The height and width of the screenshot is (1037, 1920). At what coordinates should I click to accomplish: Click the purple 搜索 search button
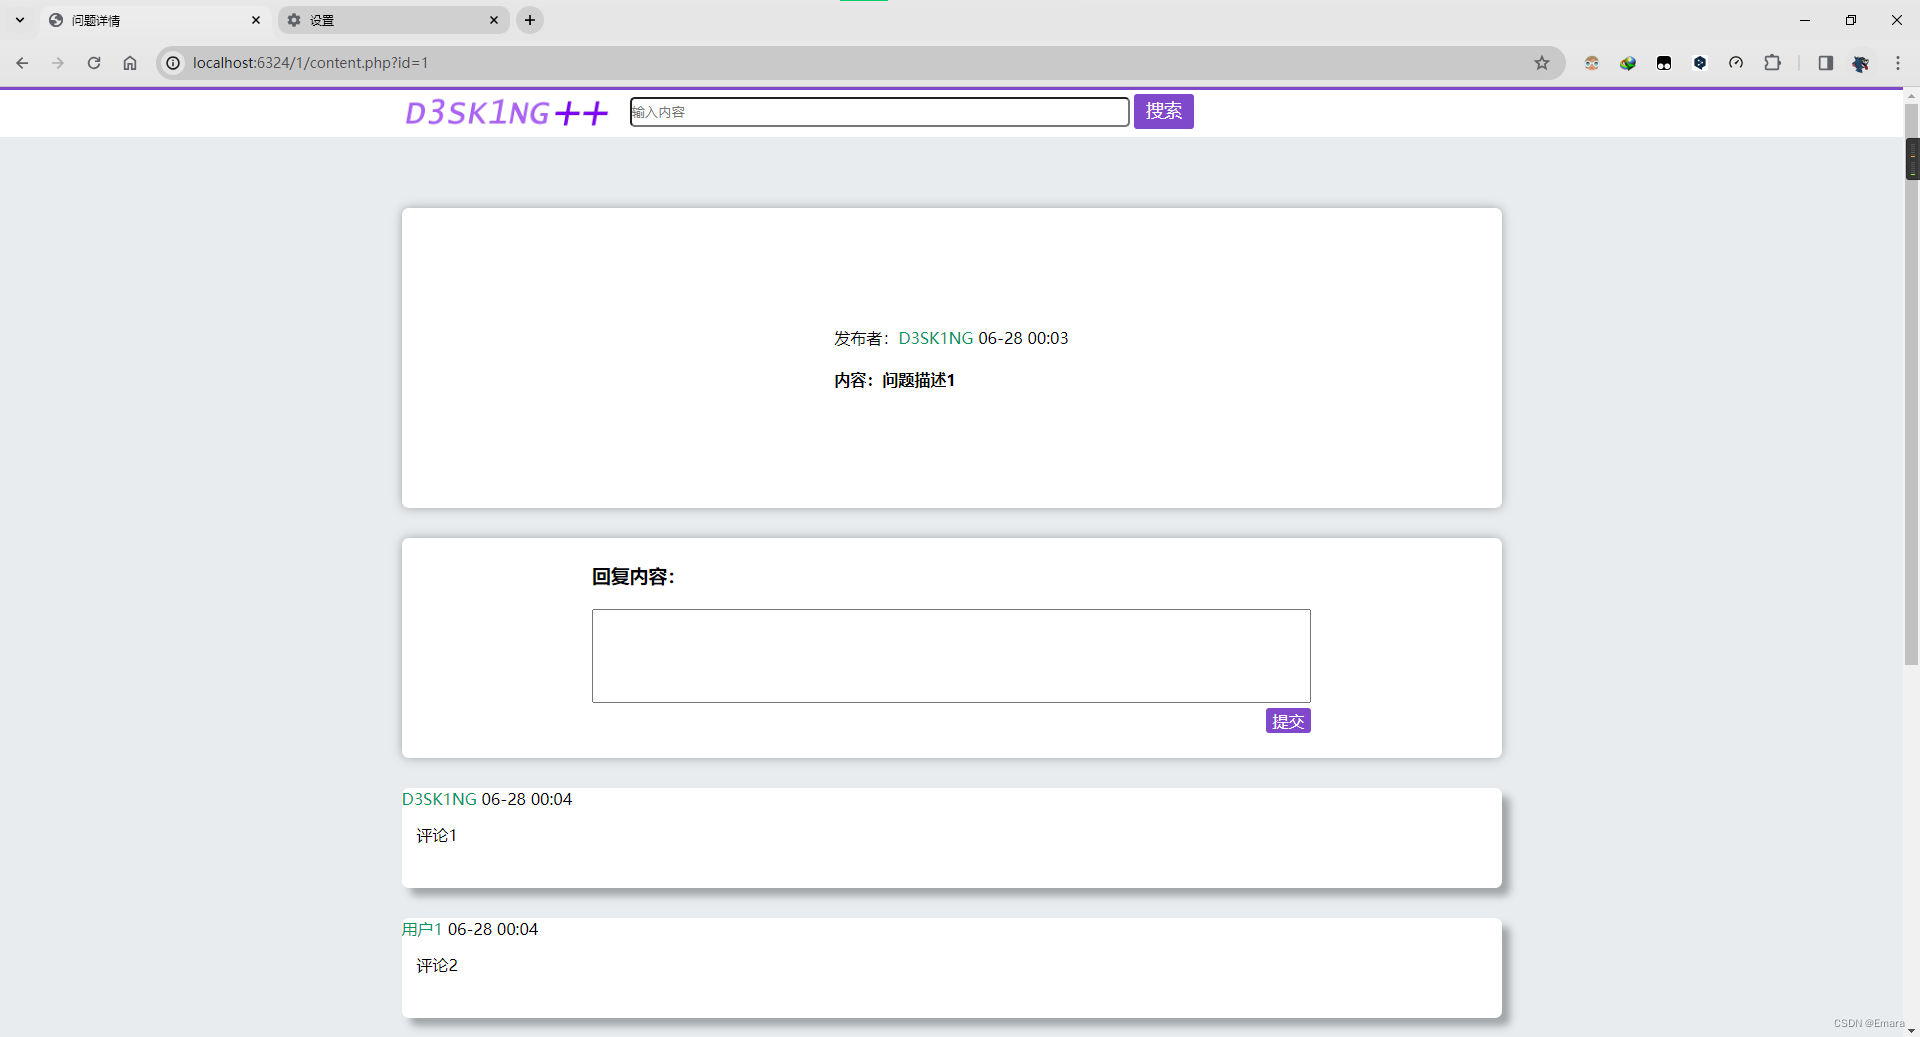[1163, 111]
